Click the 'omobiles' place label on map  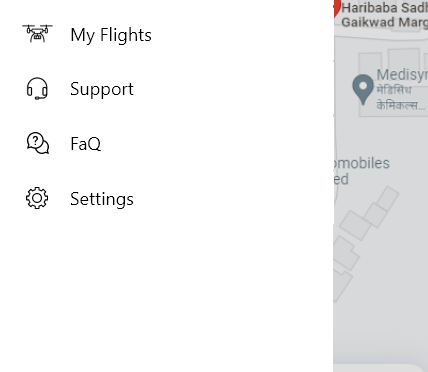361,163
